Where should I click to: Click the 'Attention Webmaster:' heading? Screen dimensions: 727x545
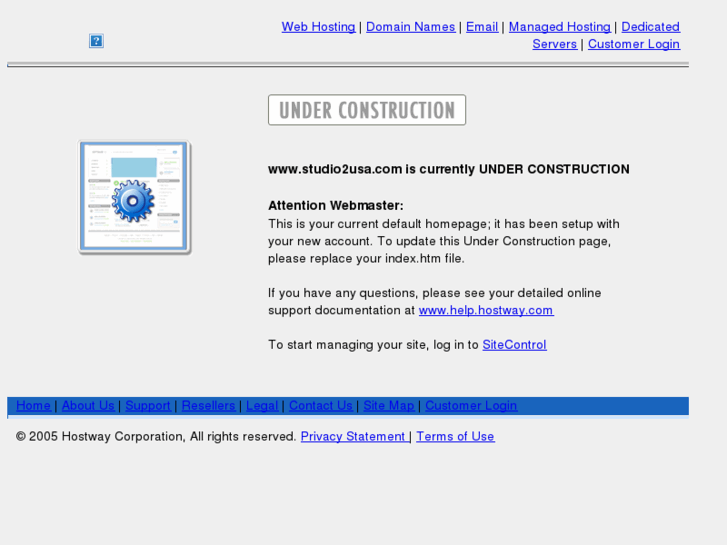tap(336, 205)
